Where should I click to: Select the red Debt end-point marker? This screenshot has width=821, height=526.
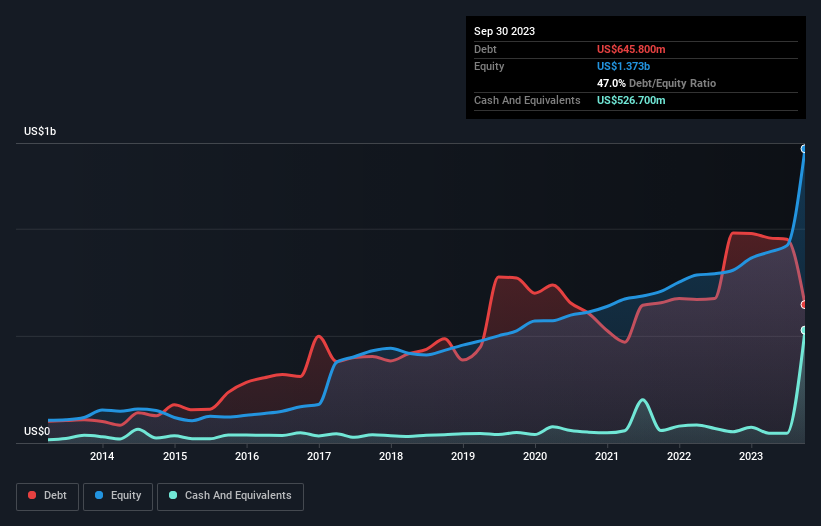pyautogui.click(x=804, y=305)
